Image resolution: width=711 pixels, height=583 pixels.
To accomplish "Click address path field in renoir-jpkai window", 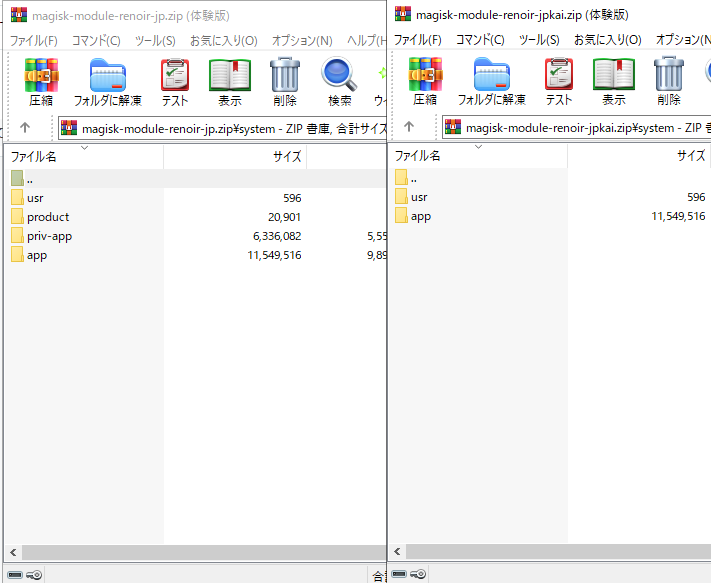I will [576, 127].
